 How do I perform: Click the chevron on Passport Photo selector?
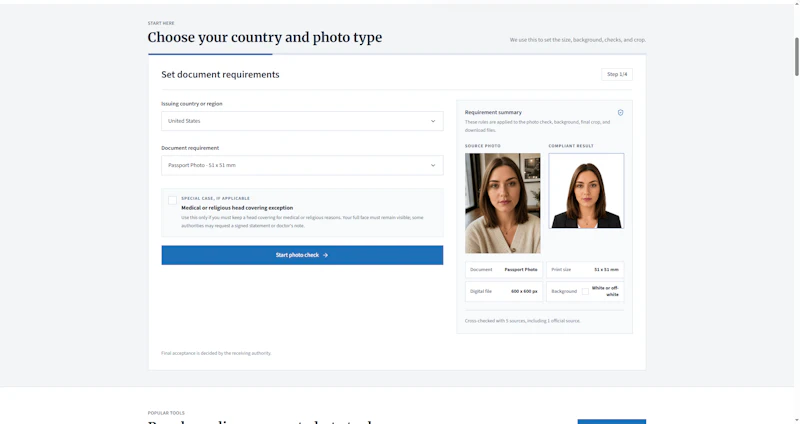(x=433, y=165)
